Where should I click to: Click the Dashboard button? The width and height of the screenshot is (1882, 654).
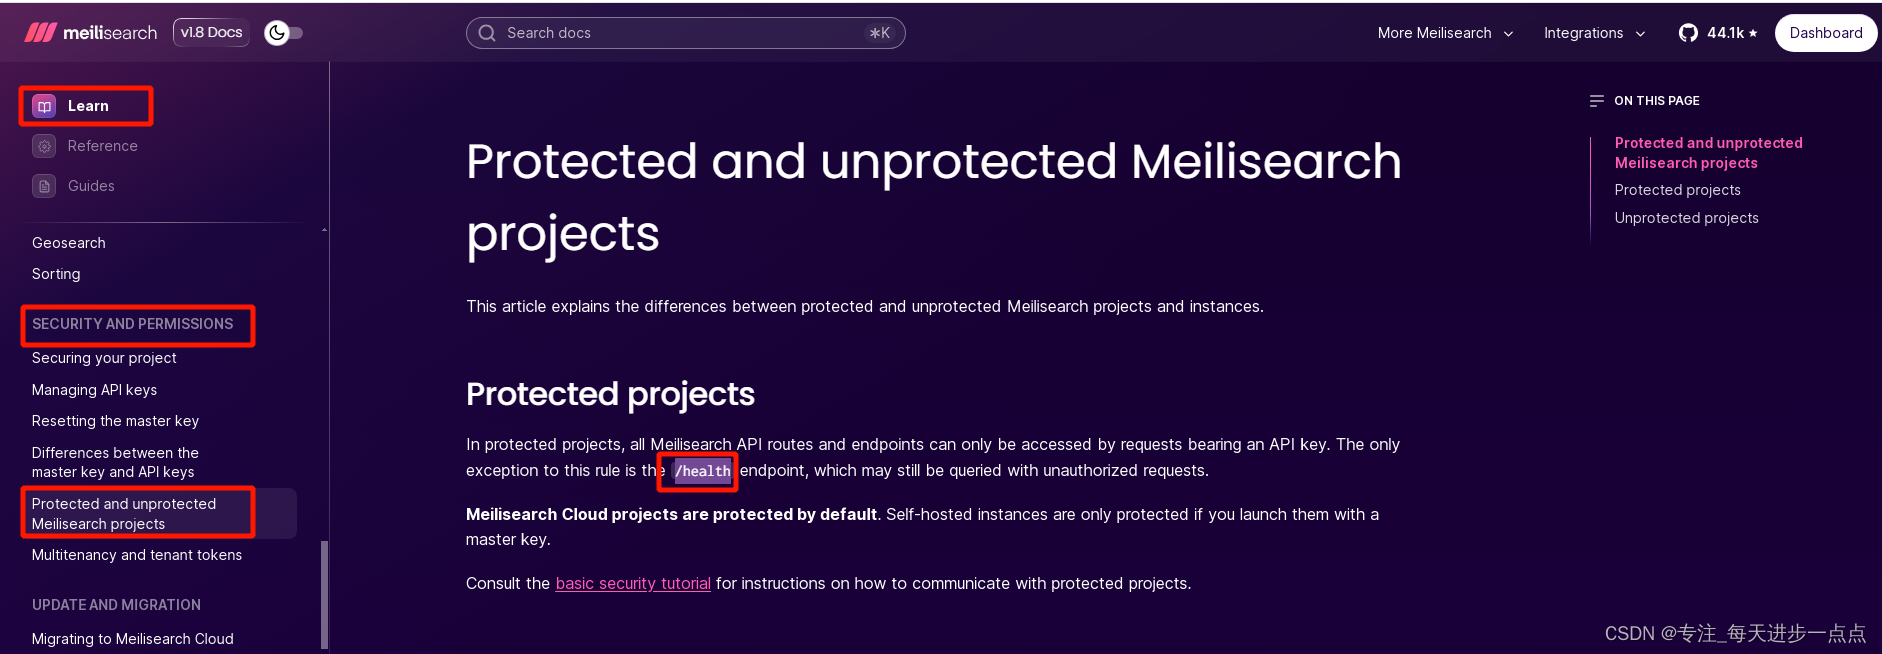coord(1825,32)
